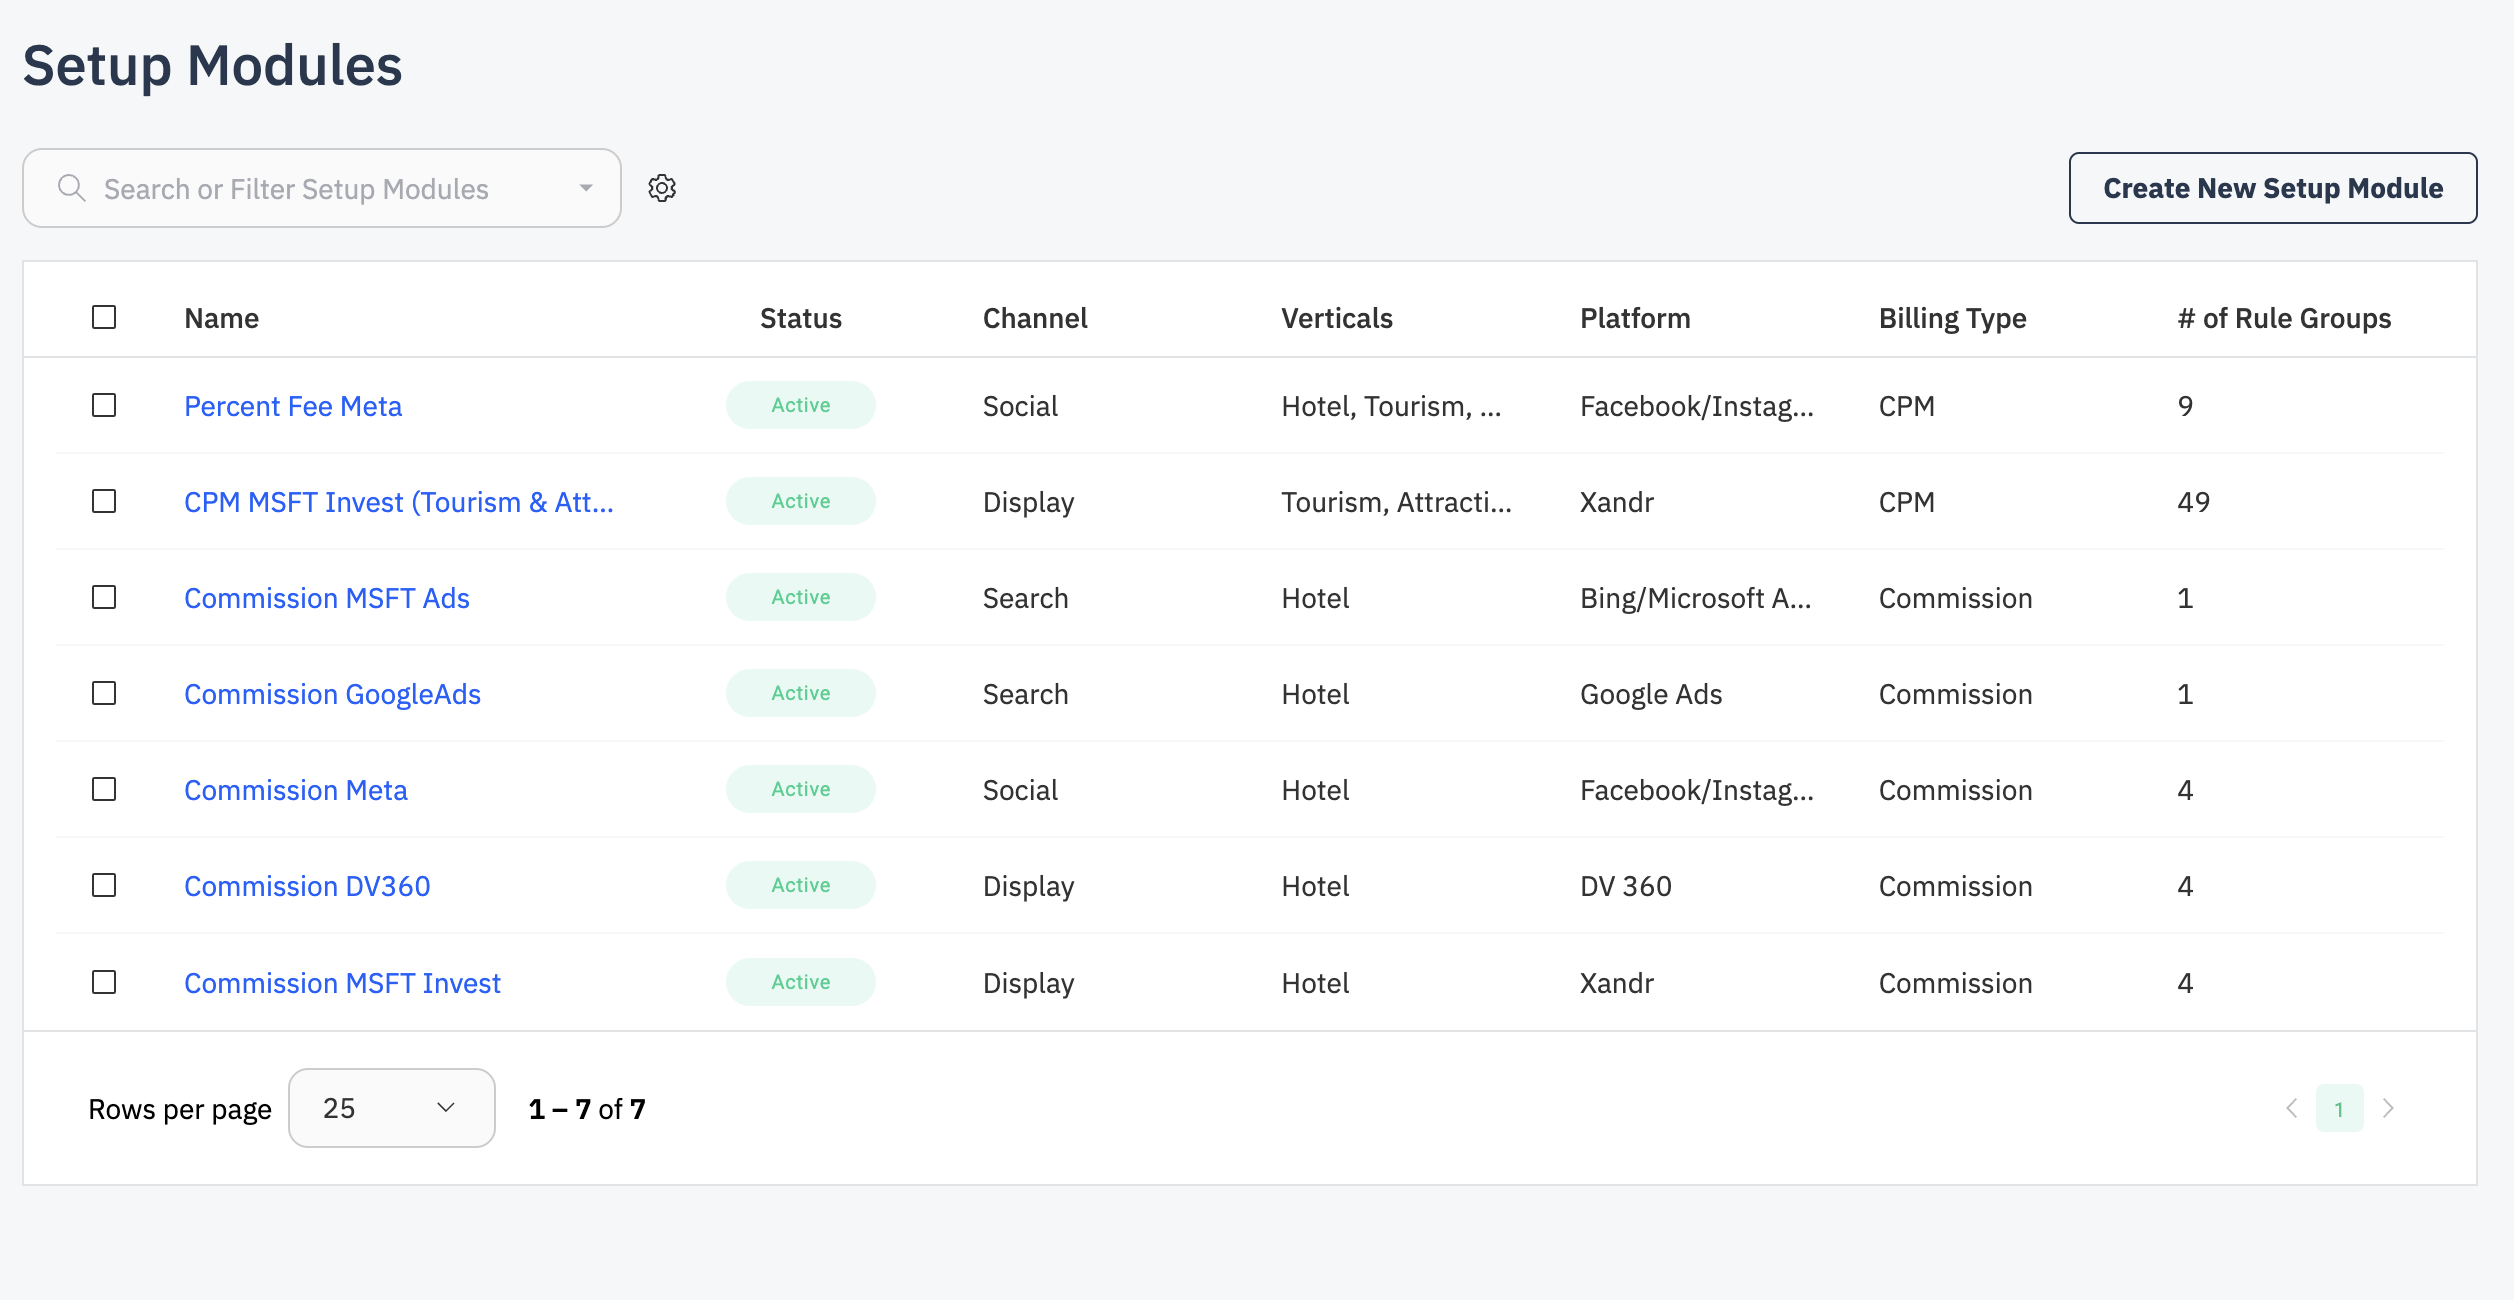Screen dimensions: 2514x1300
Task: Select page 1 in pagination
Action: point(2339,1108)
